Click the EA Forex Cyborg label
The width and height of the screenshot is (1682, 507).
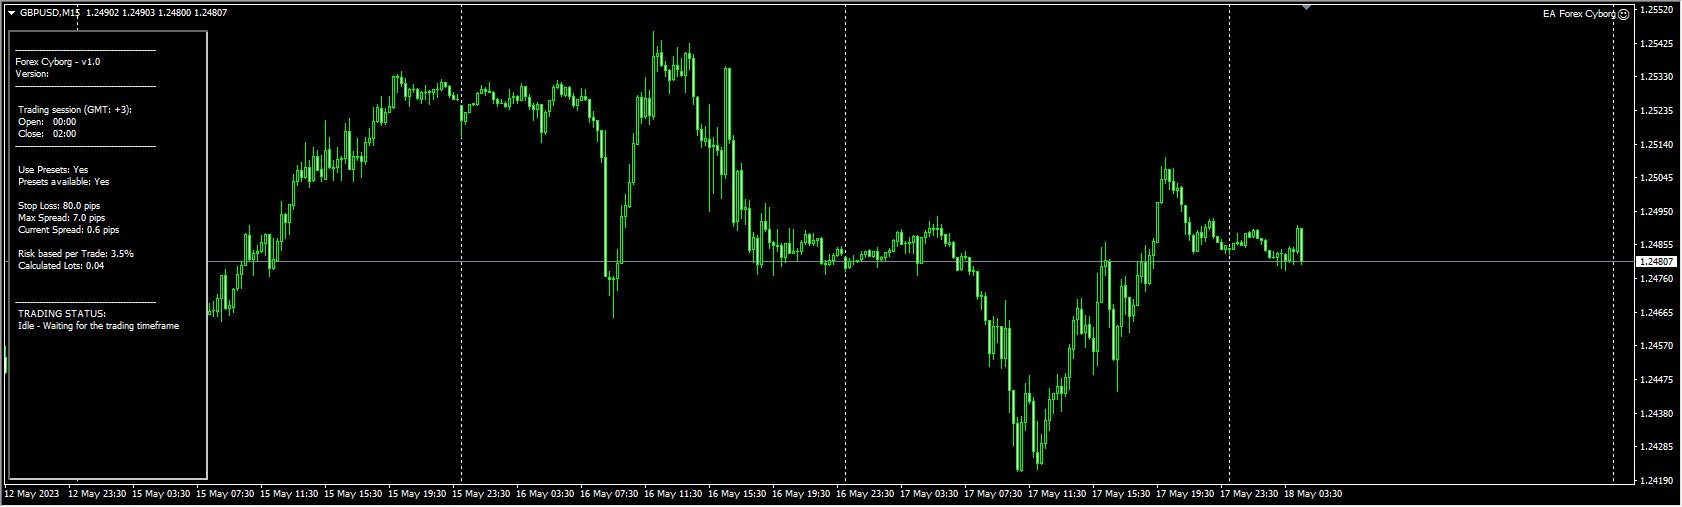coord(1579,14)
